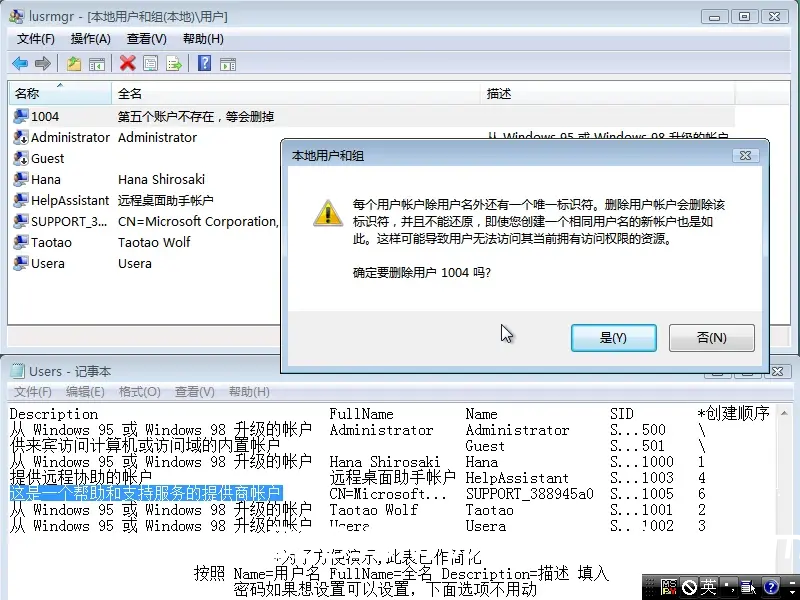Open the 查看(V) menu in lusrmgr
The width and height of the screenshot is (800, 600).
tap(146, 39)
